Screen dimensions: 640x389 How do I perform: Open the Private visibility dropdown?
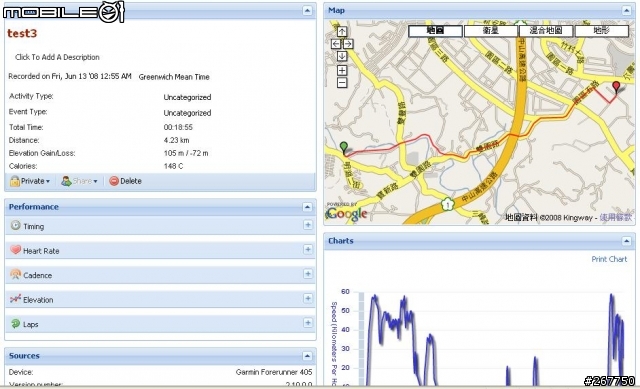click(x=30, y=181)
